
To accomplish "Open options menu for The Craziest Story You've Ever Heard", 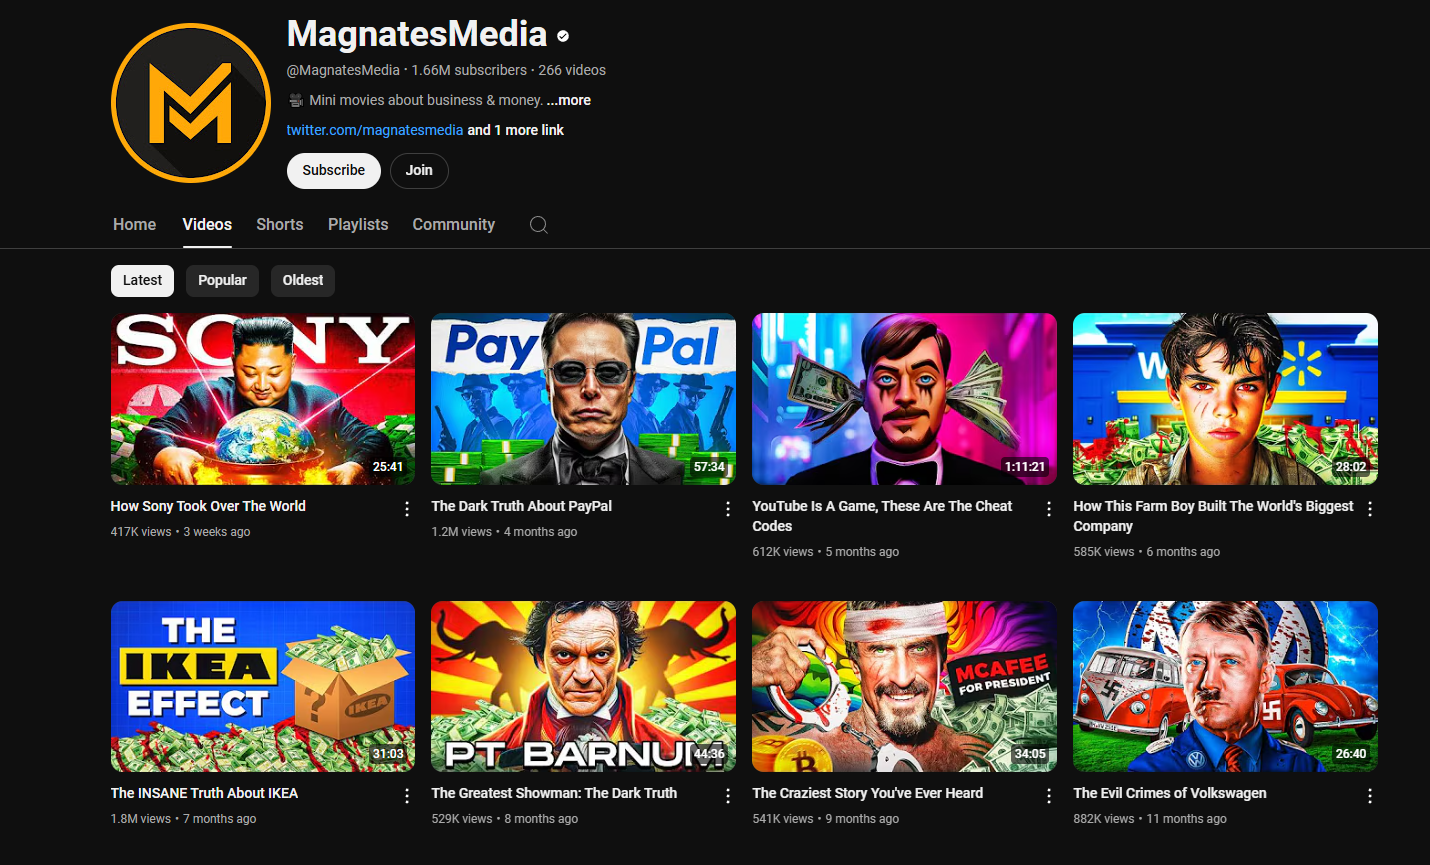I will [x=1049, y=796].
